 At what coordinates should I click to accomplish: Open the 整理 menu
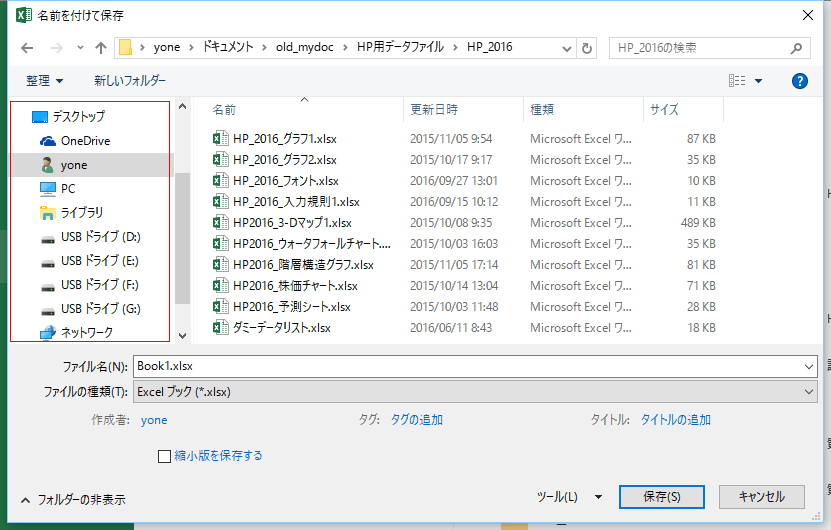click(x=45, y=81)
